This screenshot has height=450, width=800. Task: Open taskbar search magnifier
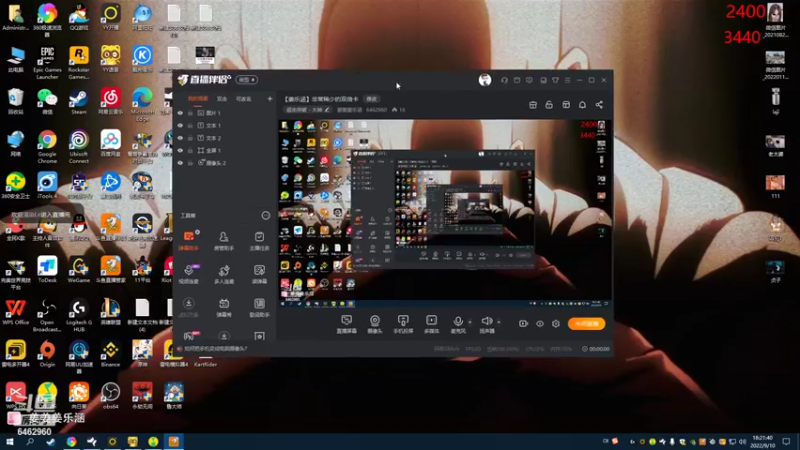(x=30, y=442)
